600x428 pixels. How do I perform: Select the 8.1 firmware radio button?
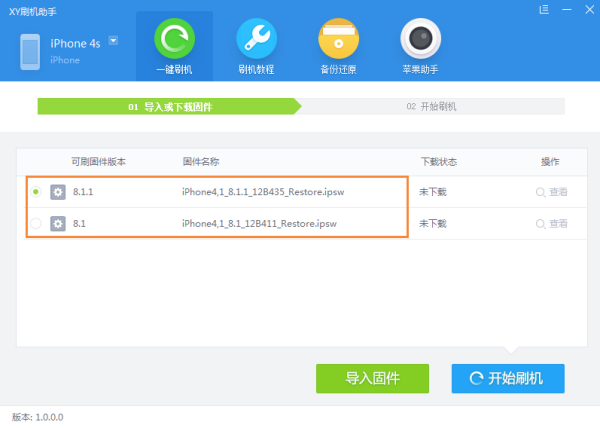[x=36, y=223]
